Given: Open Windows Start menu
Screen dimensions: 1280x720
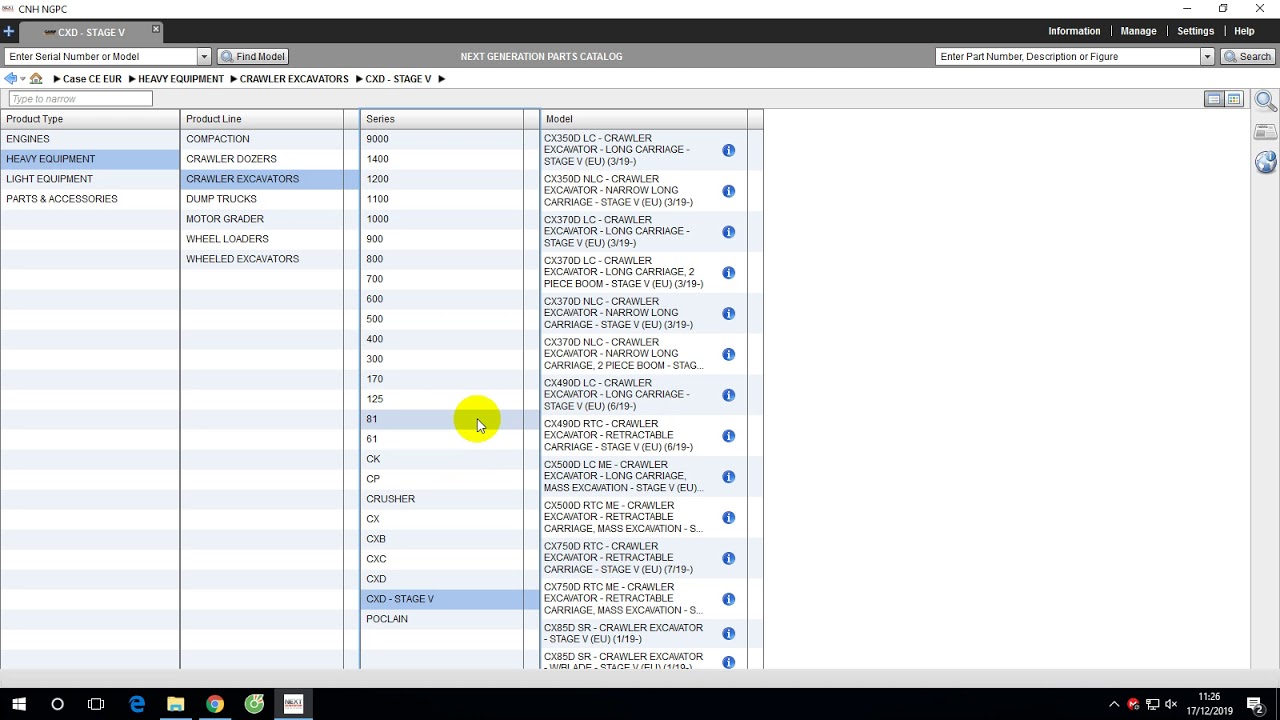Looking at the screenshot, I should 19,704.
